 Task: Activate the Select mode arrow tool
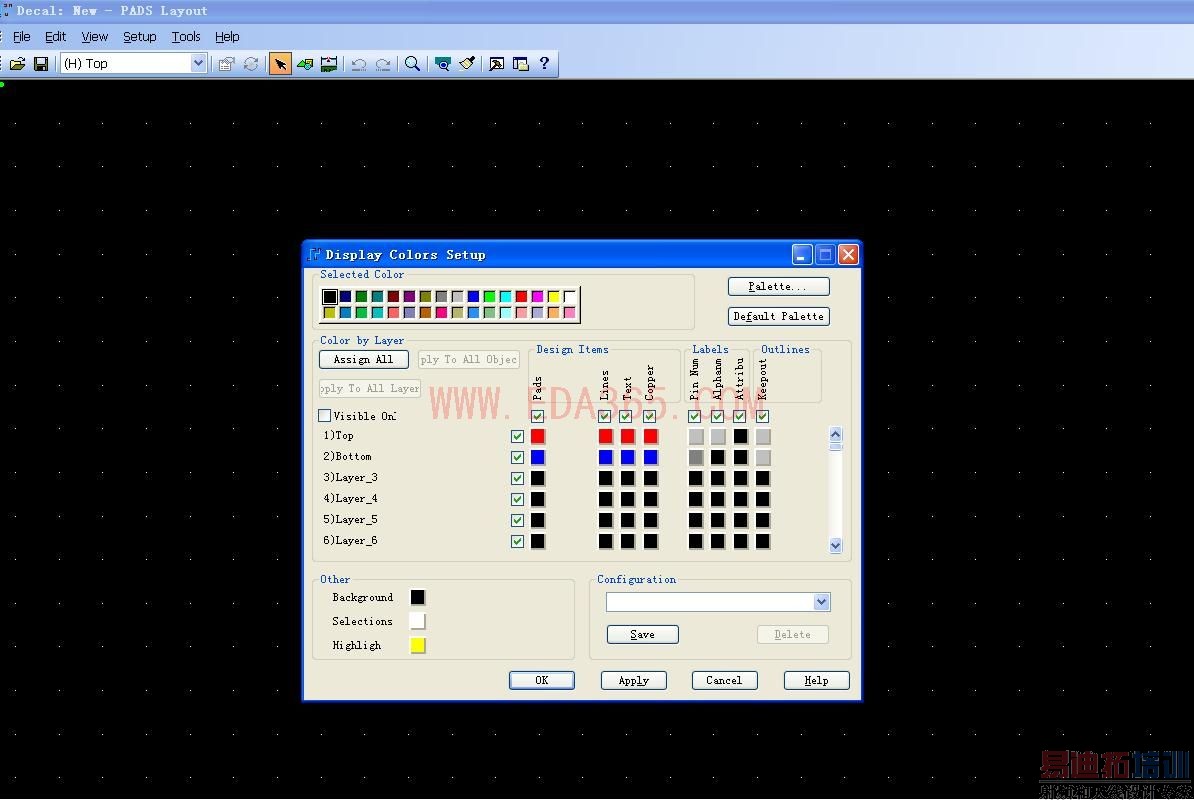279,64
